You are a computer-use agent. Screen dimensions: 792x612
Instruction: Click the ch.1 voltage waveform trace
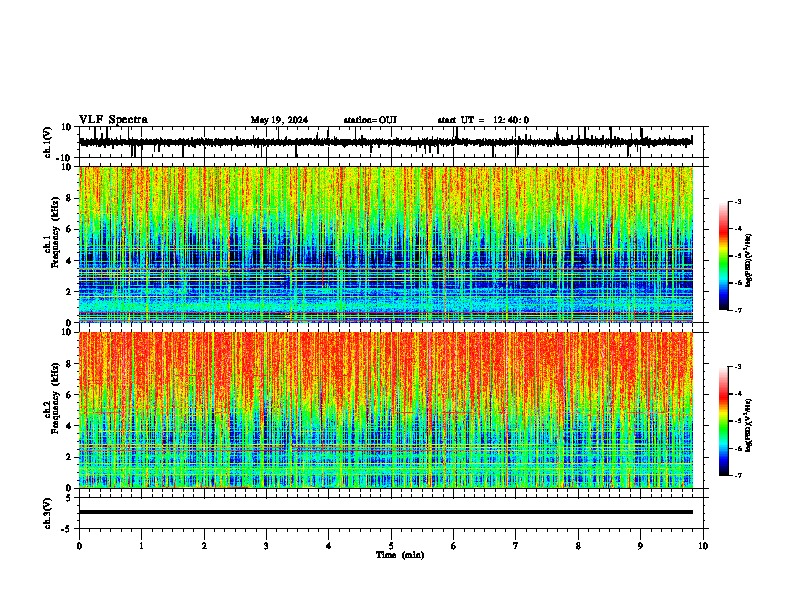386,142
